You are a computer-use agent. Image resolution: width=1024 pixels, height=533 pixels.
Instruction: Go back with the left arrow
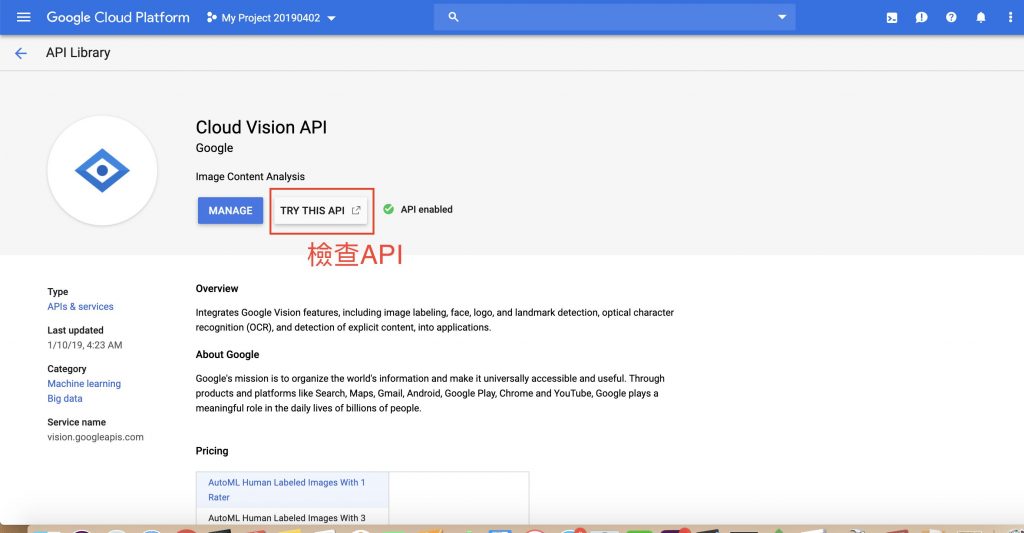click(21, 54)
